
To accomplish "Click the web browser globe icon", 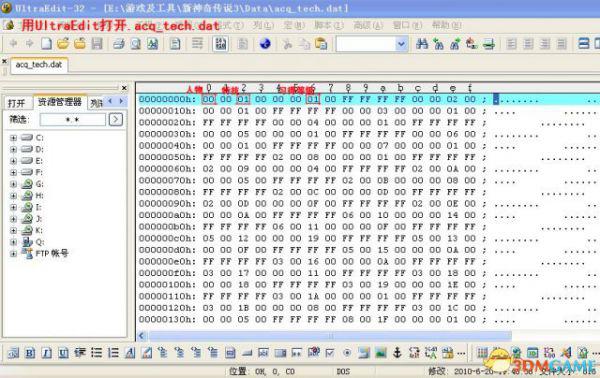I will click(x=265, y=44).
